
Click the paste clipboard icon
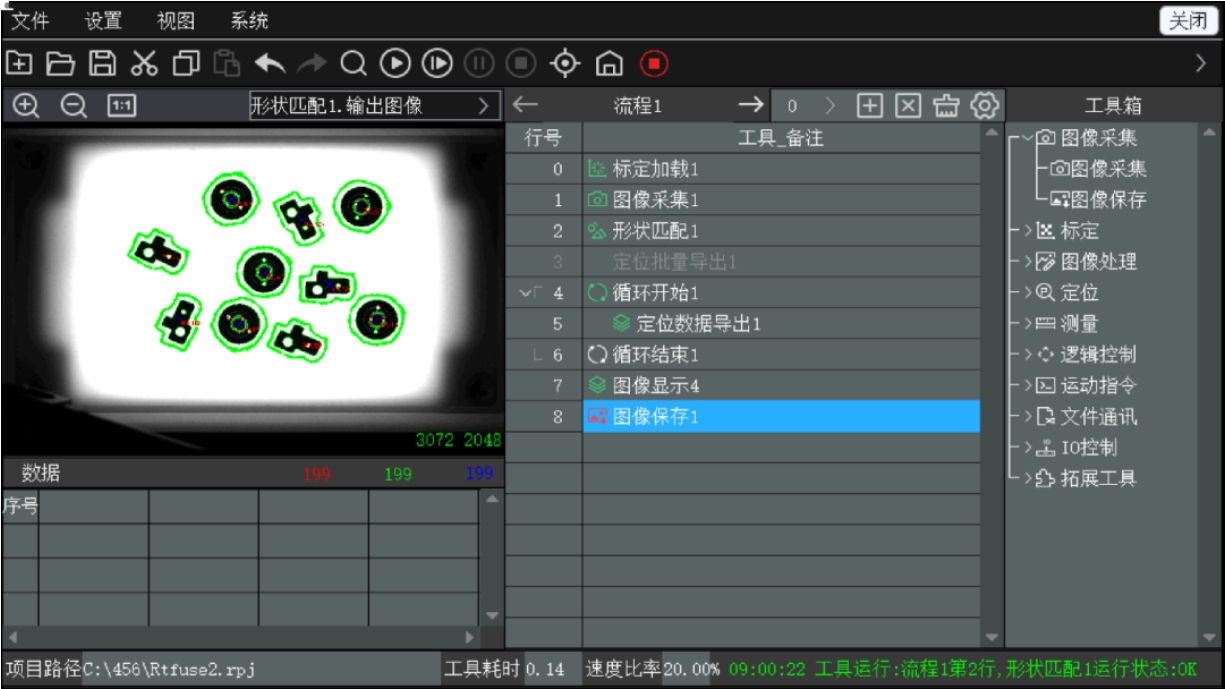(227, 63)
